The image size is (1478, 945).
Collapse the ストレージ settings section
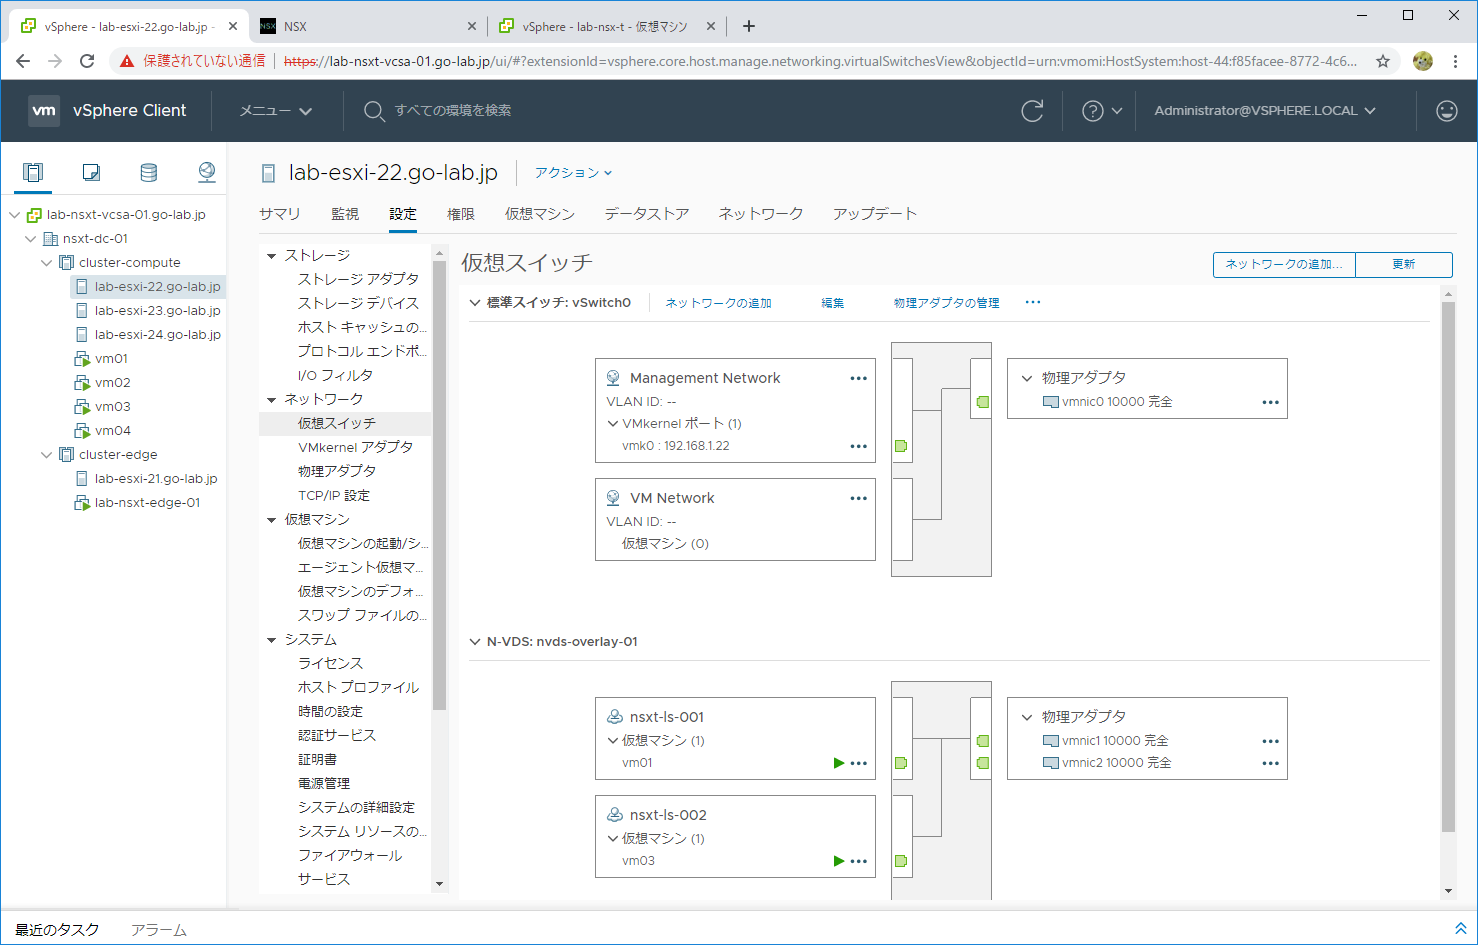point(271,256)
